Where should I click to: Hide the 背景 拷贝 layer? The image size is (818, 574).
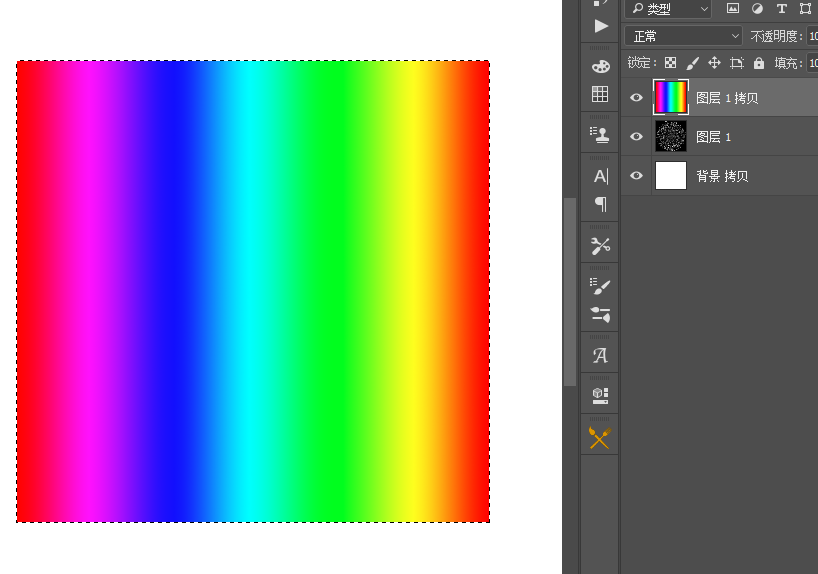pyautogui.click(x=636, y=176)
